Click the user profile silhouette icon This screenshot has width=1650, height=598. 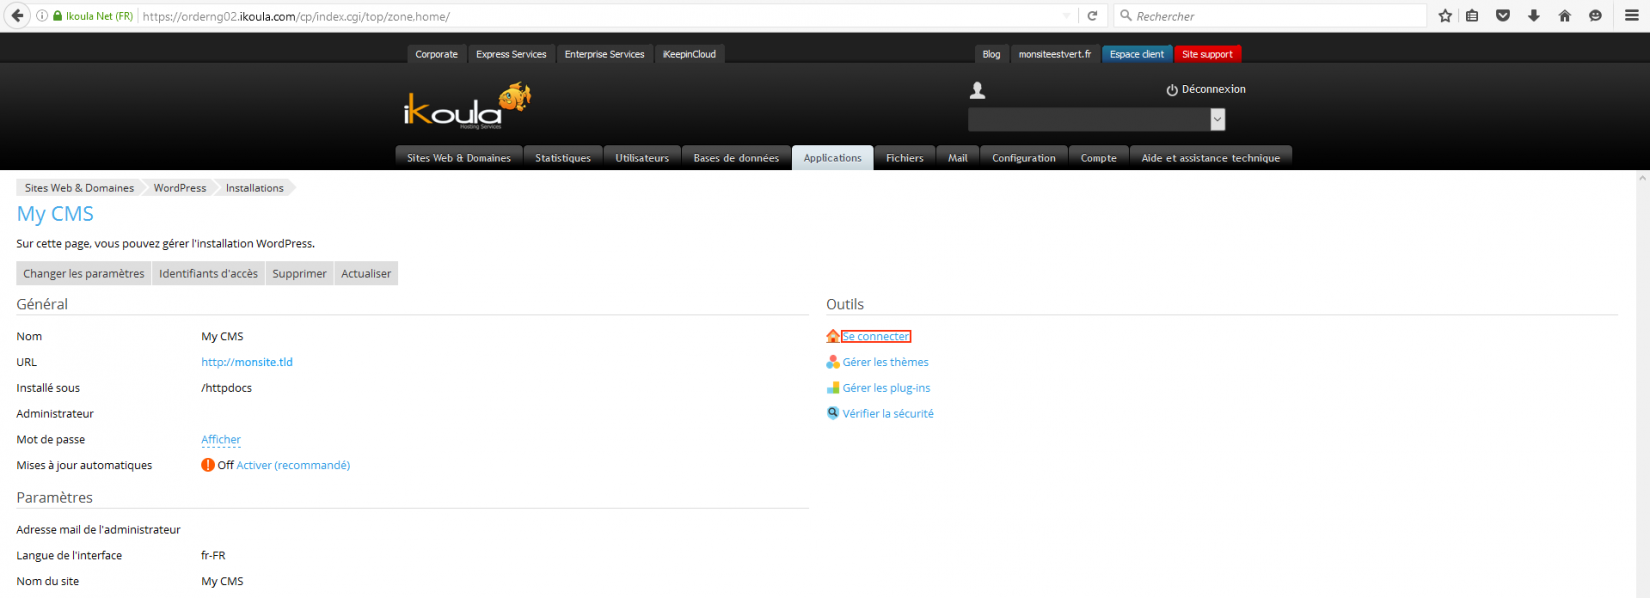(x=978, y=90)
